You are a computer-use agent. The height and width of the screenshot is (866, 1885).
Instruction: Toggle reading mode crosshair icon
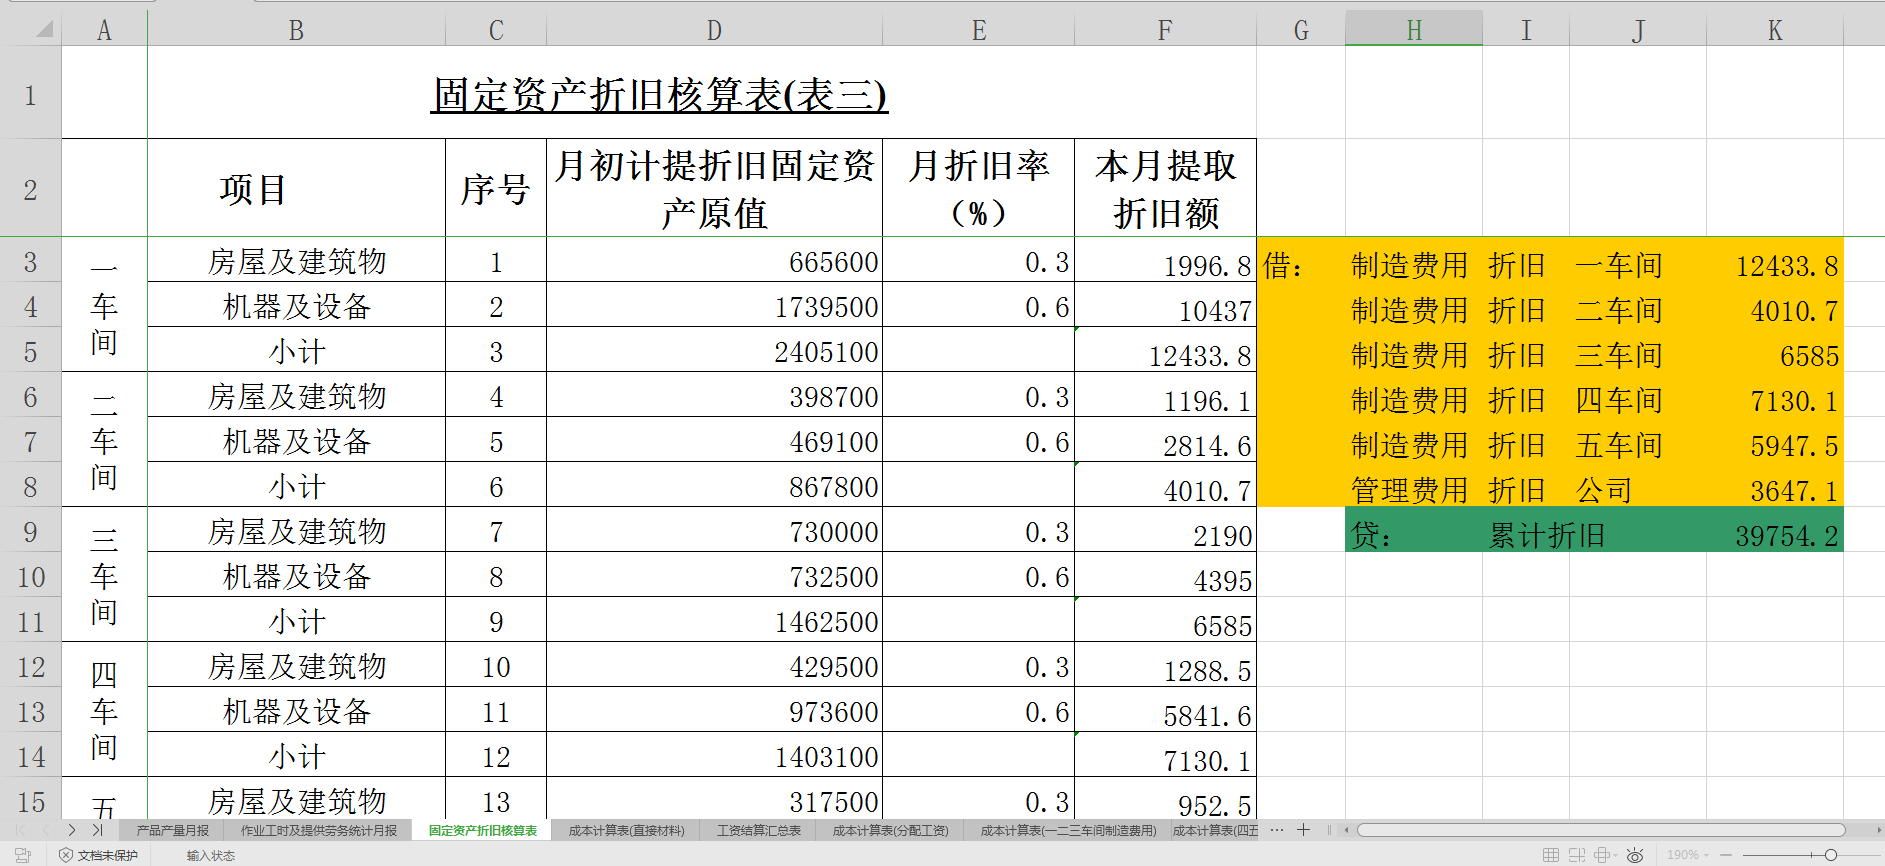(x=1601, y=855)
